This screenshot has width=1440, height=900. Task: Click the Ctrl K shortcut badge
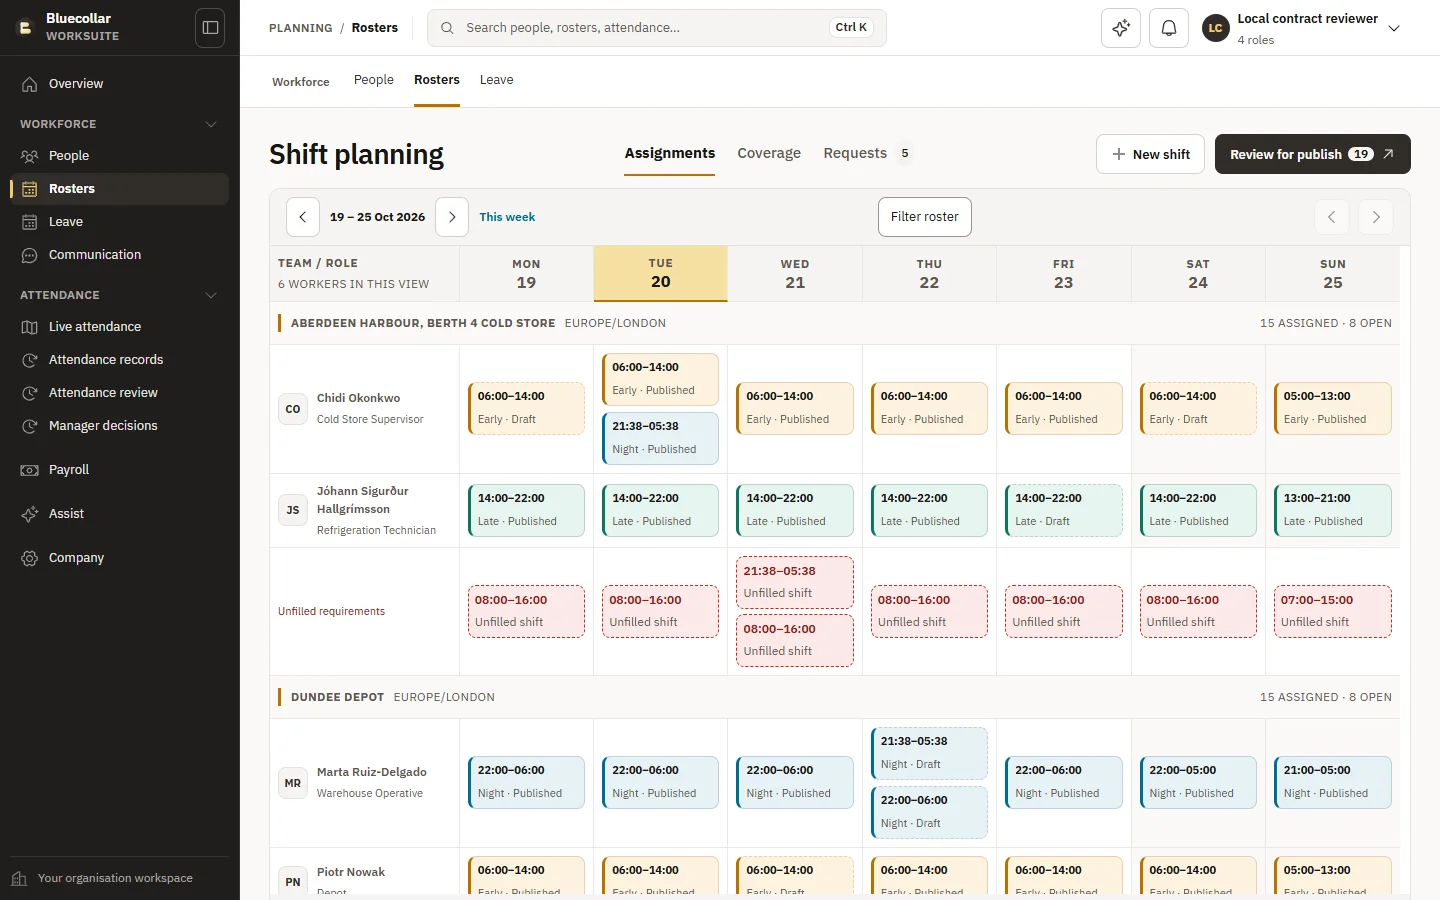(852, 28)
